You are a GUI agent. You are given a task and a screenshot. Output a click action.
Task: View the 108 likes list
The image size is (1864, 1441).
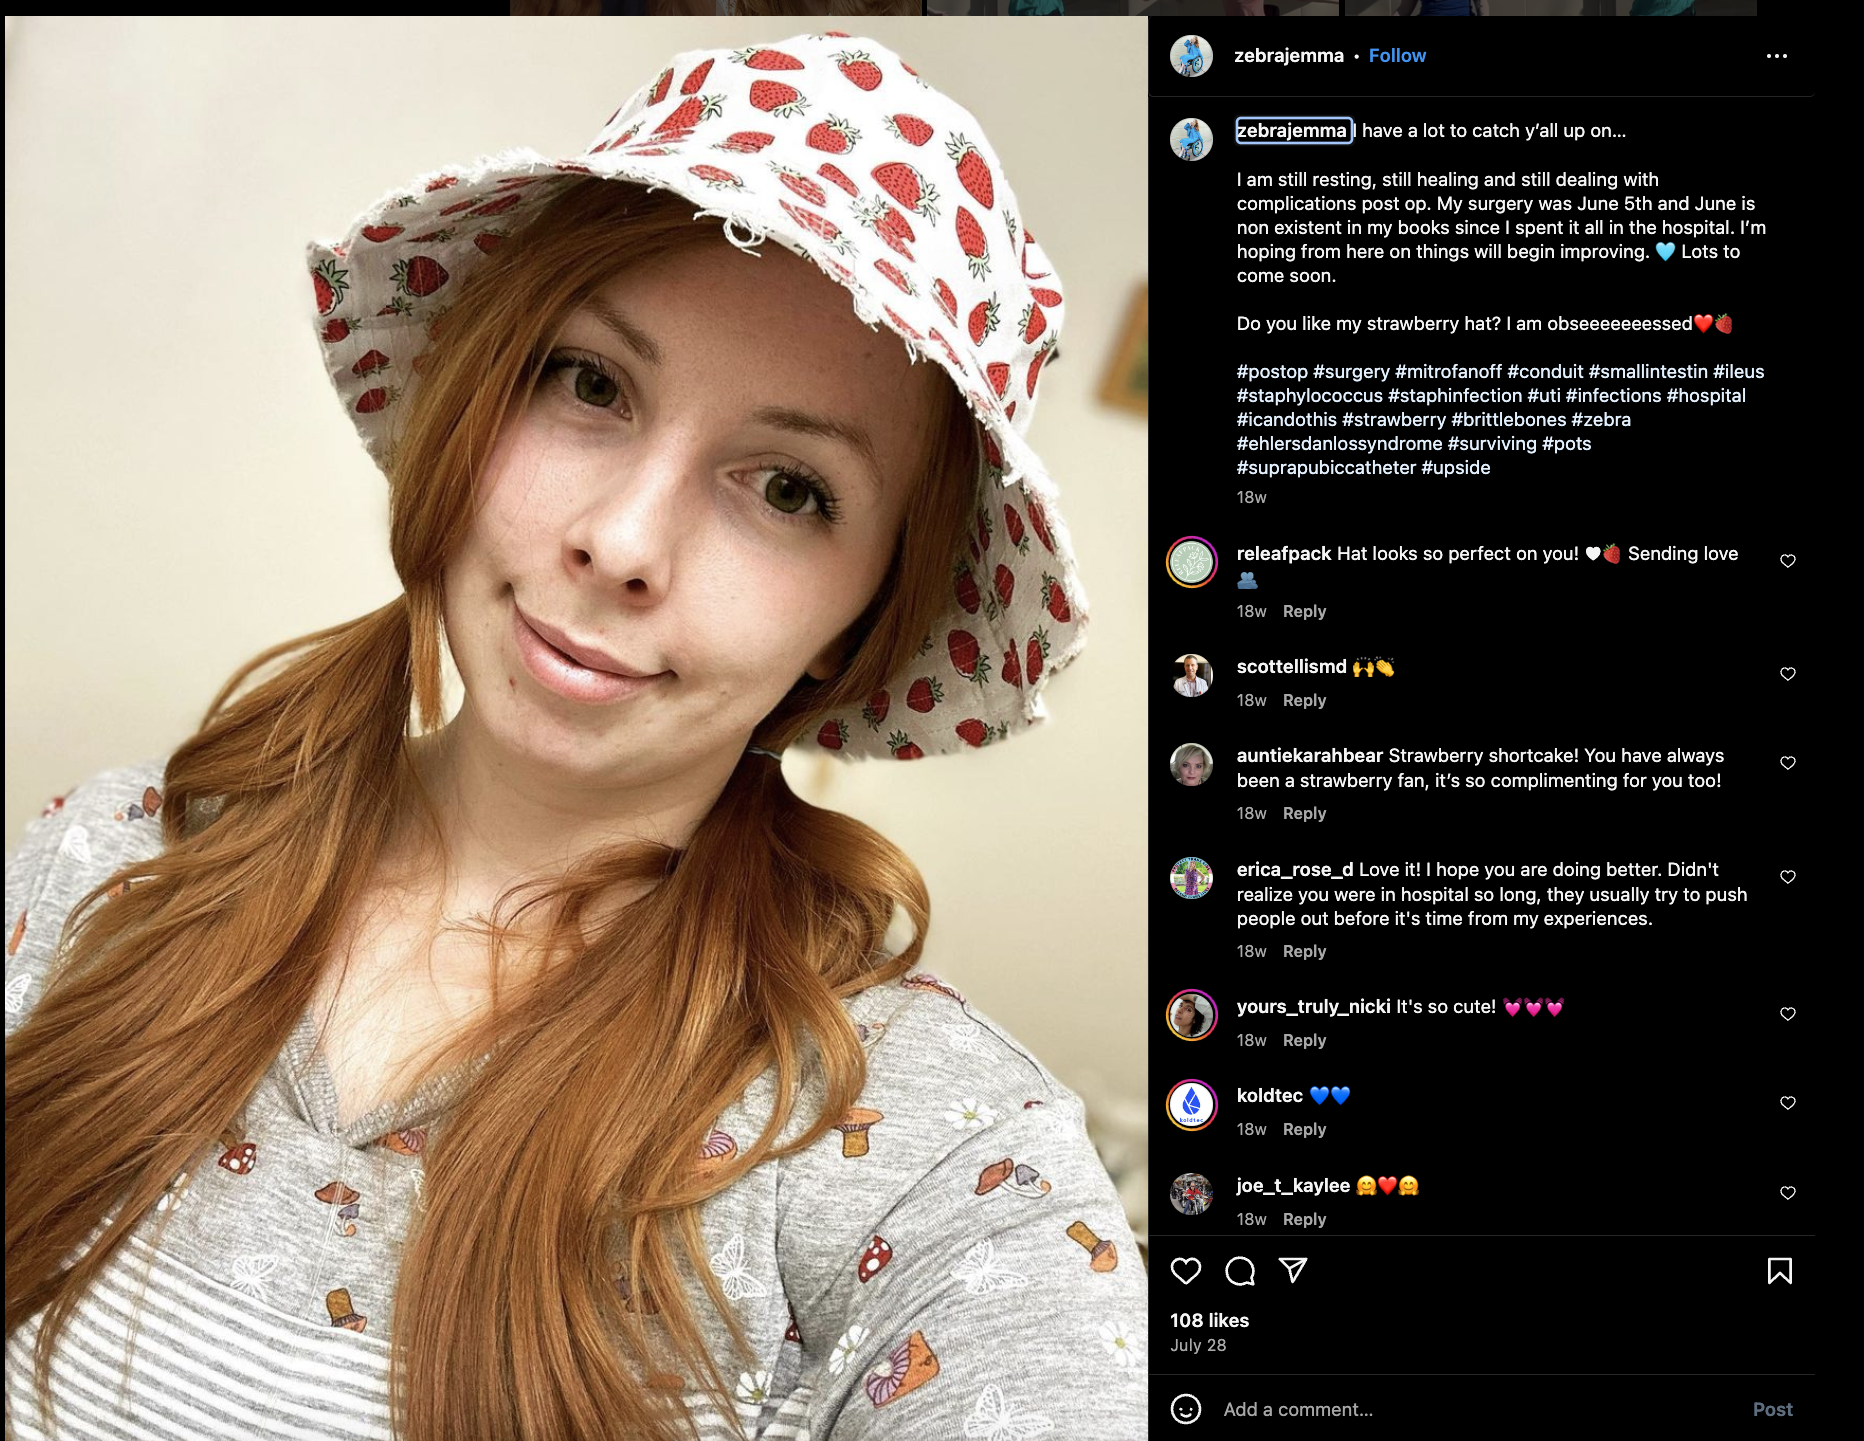[1210, 1320]
